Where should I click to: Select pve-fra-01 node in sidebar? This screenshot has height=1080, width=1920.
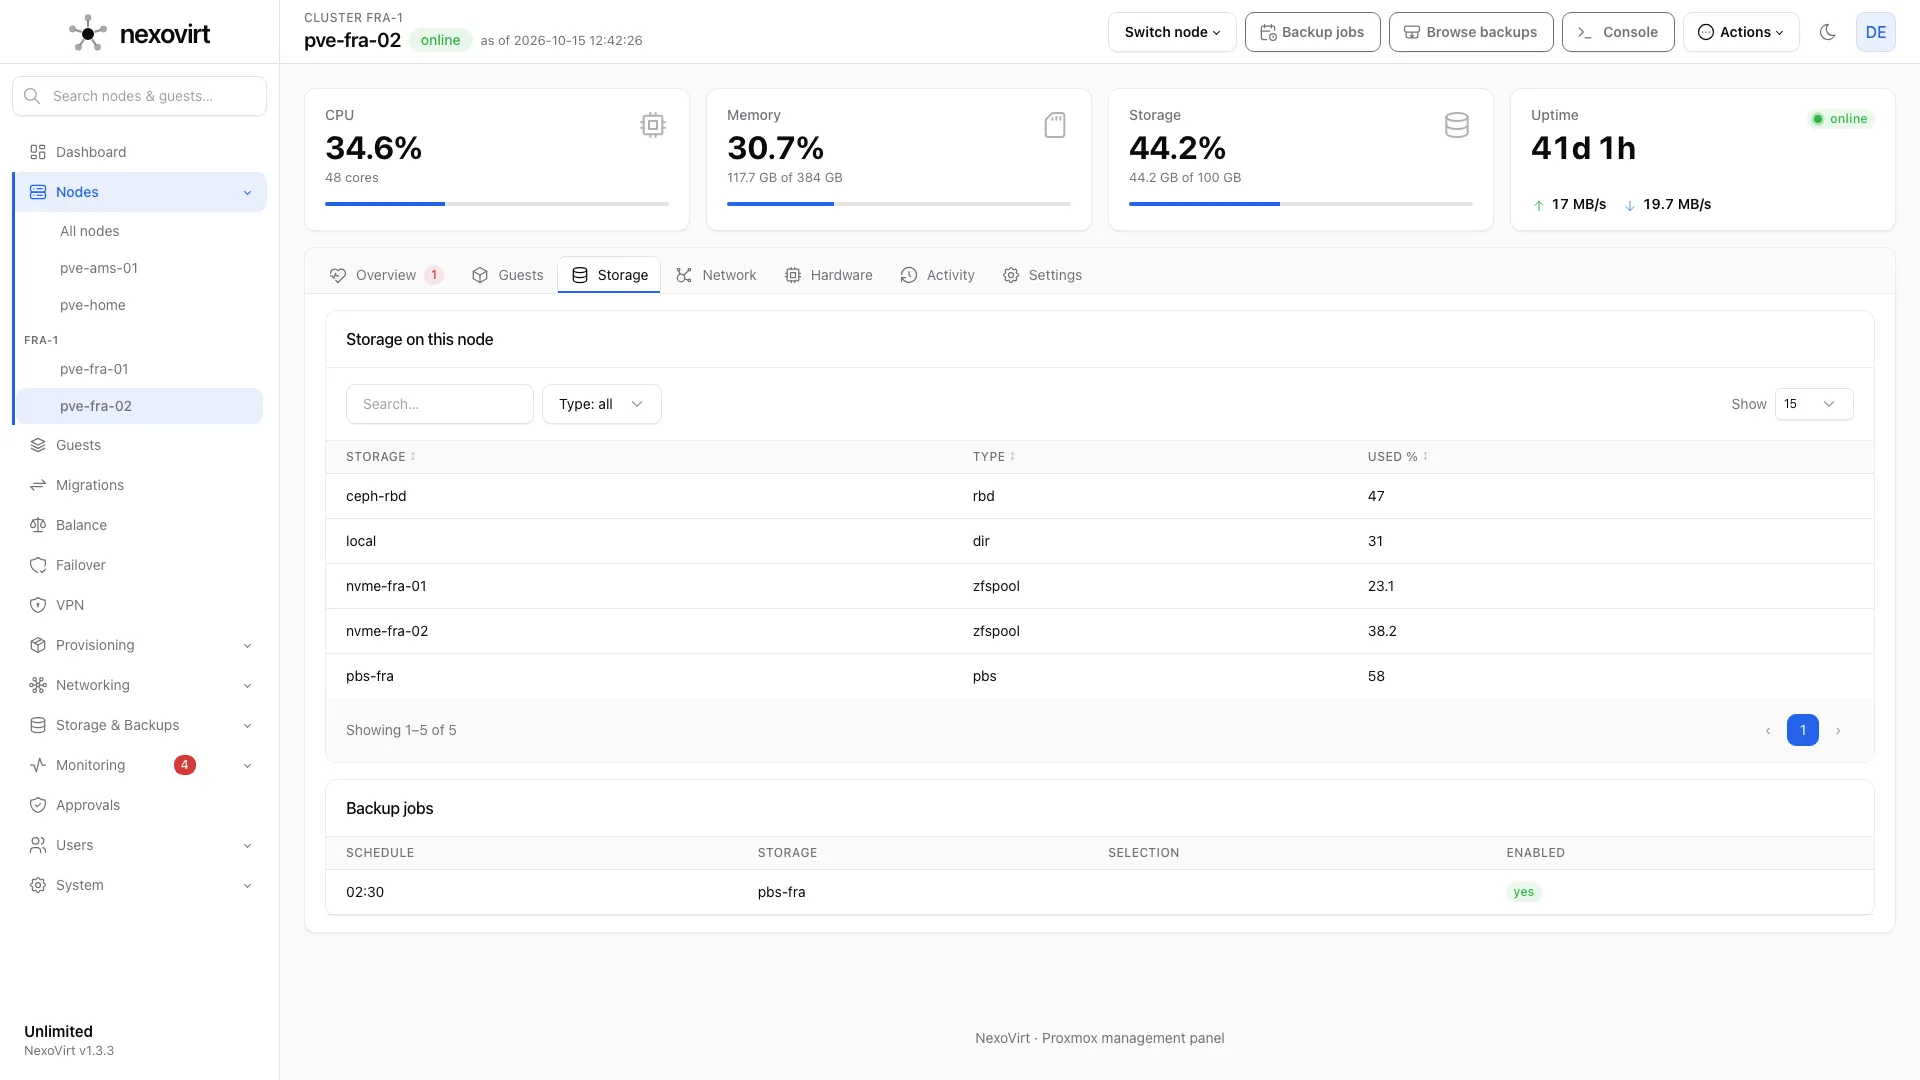[139, 369]
